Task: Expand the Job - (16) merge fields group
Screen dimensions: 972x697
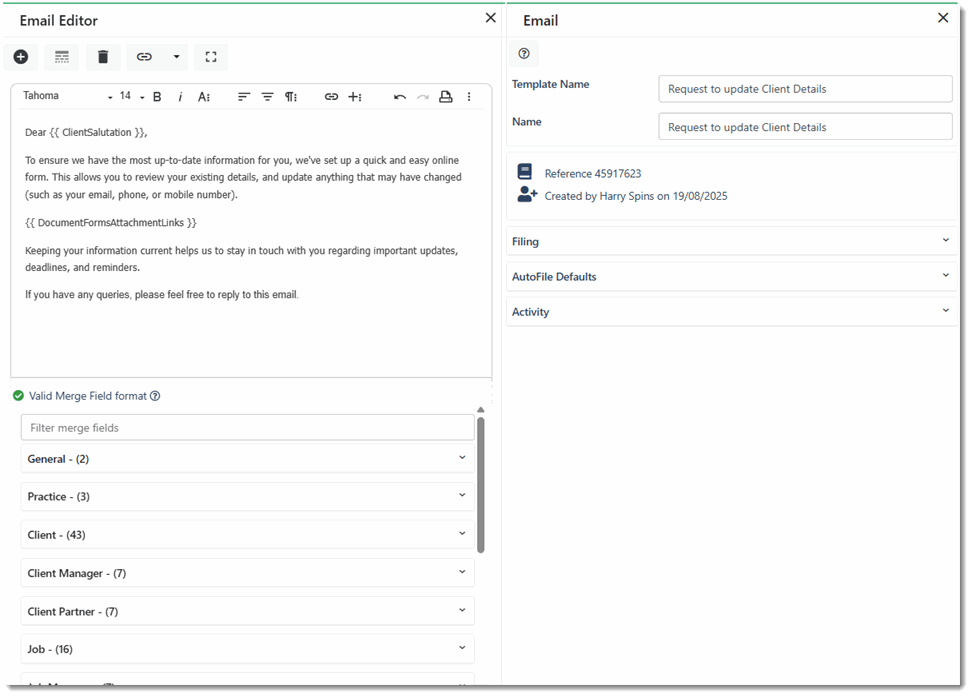Action: 248,649
